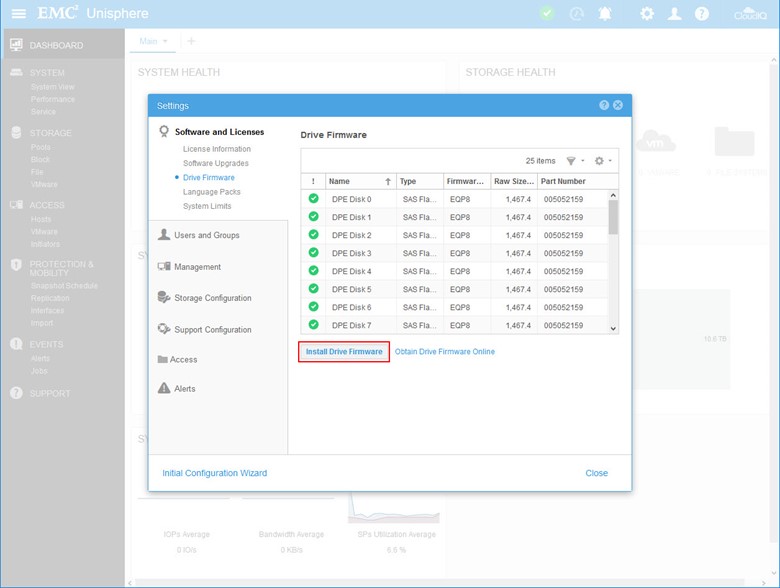Viewport: 780px width, 588px height.
Task: Open Software Upgrades settings page
Action: tap(215, 163)
